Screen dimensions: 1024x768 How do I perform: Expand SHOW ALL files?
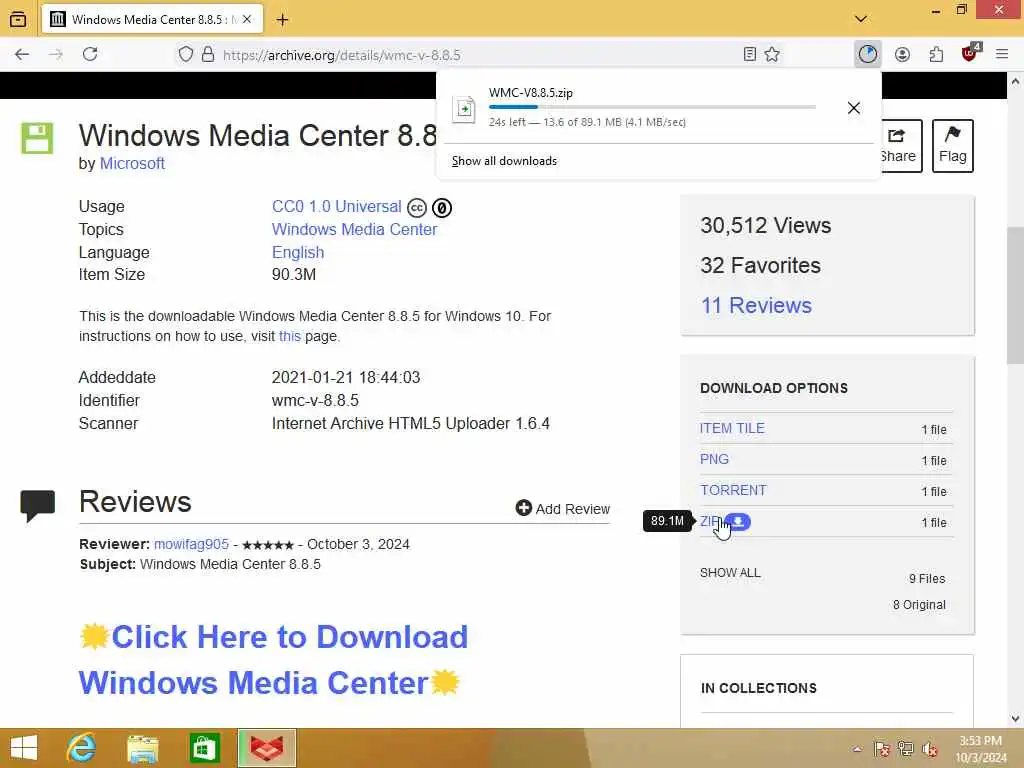730,573
